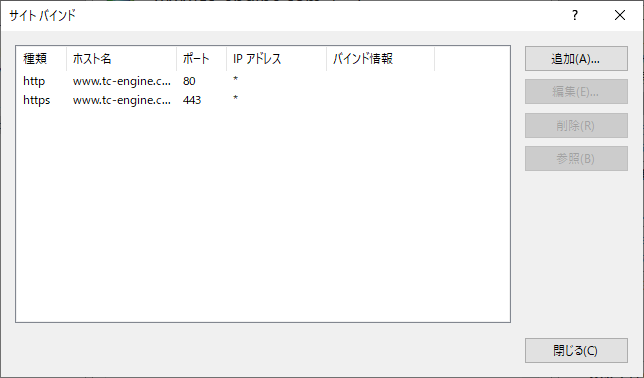Open the ? help icon in title bar
The image size is (644, 378).
point(575,16)
